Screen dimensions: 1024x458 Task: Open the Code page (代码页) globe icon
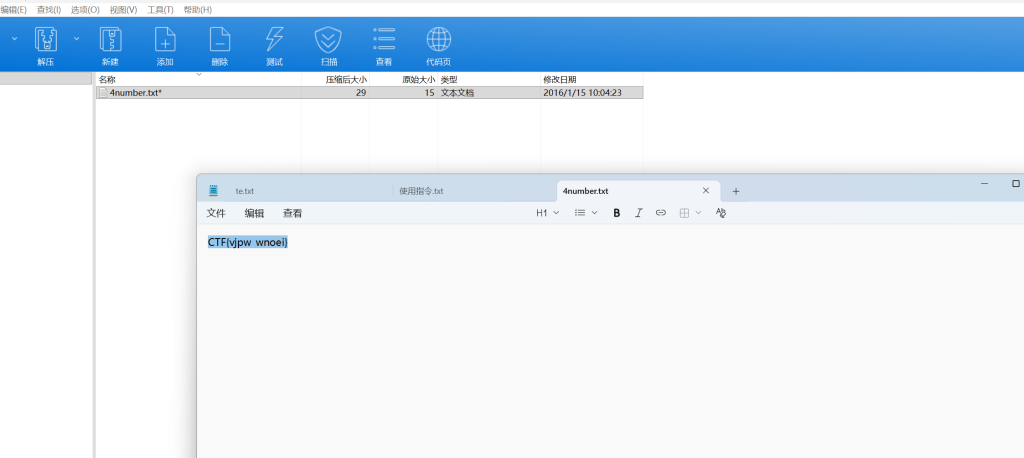pyautogui.click(x=438, y=41)
